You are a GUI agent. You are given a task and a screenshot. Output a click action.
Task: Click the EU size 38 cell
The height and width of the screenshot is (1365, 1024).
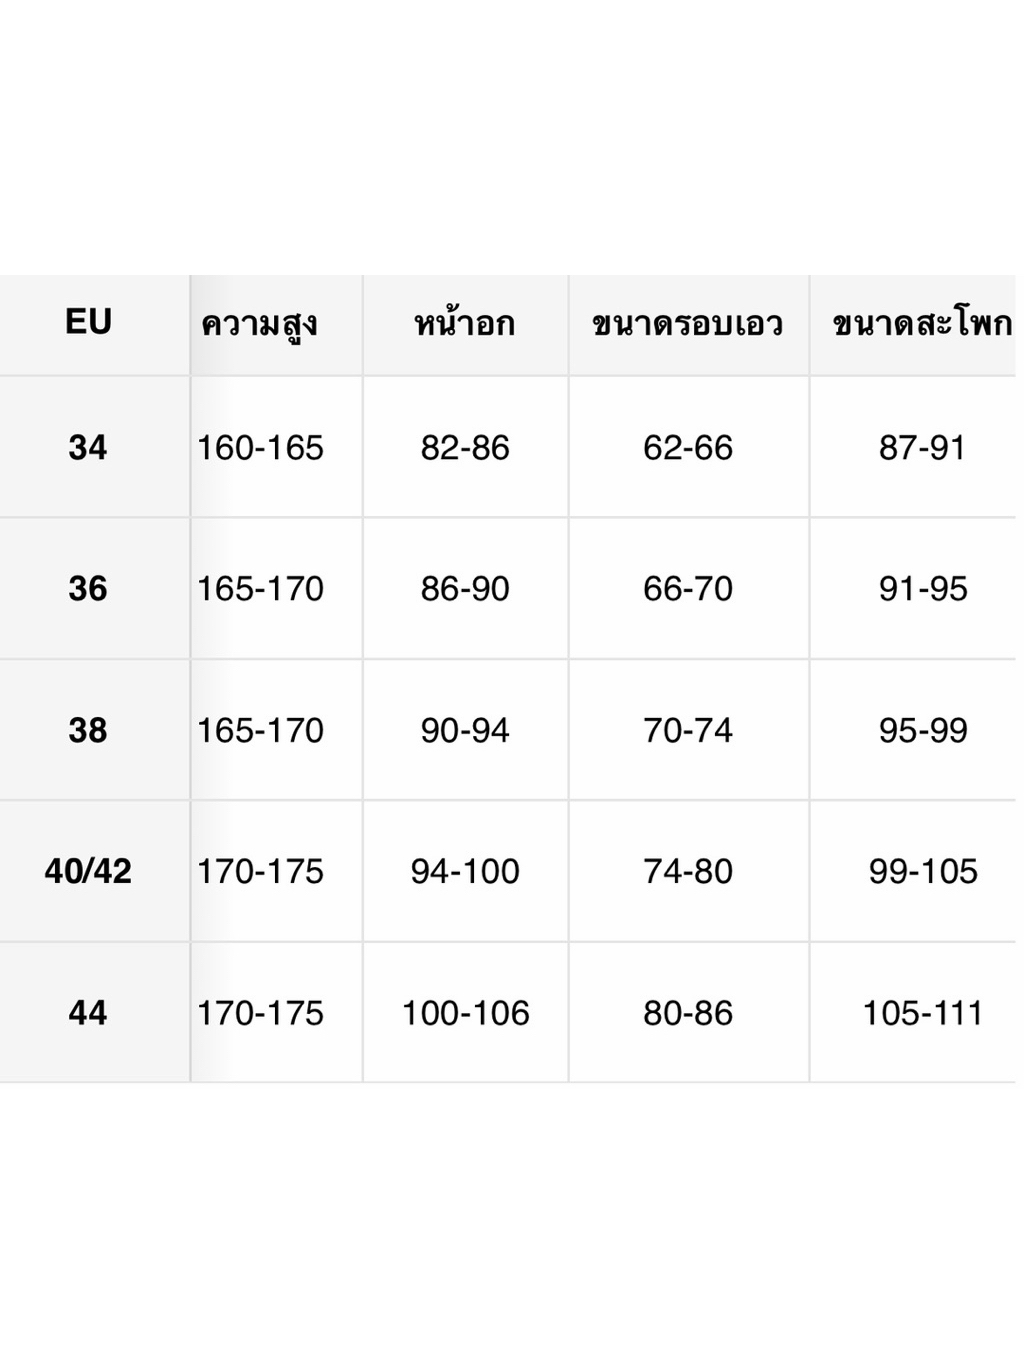88,730
